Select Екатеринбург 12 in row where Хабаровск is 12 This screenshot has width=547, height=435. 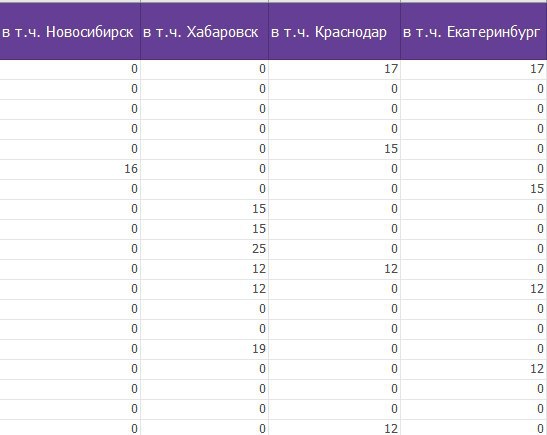click(x=474, y=289)
